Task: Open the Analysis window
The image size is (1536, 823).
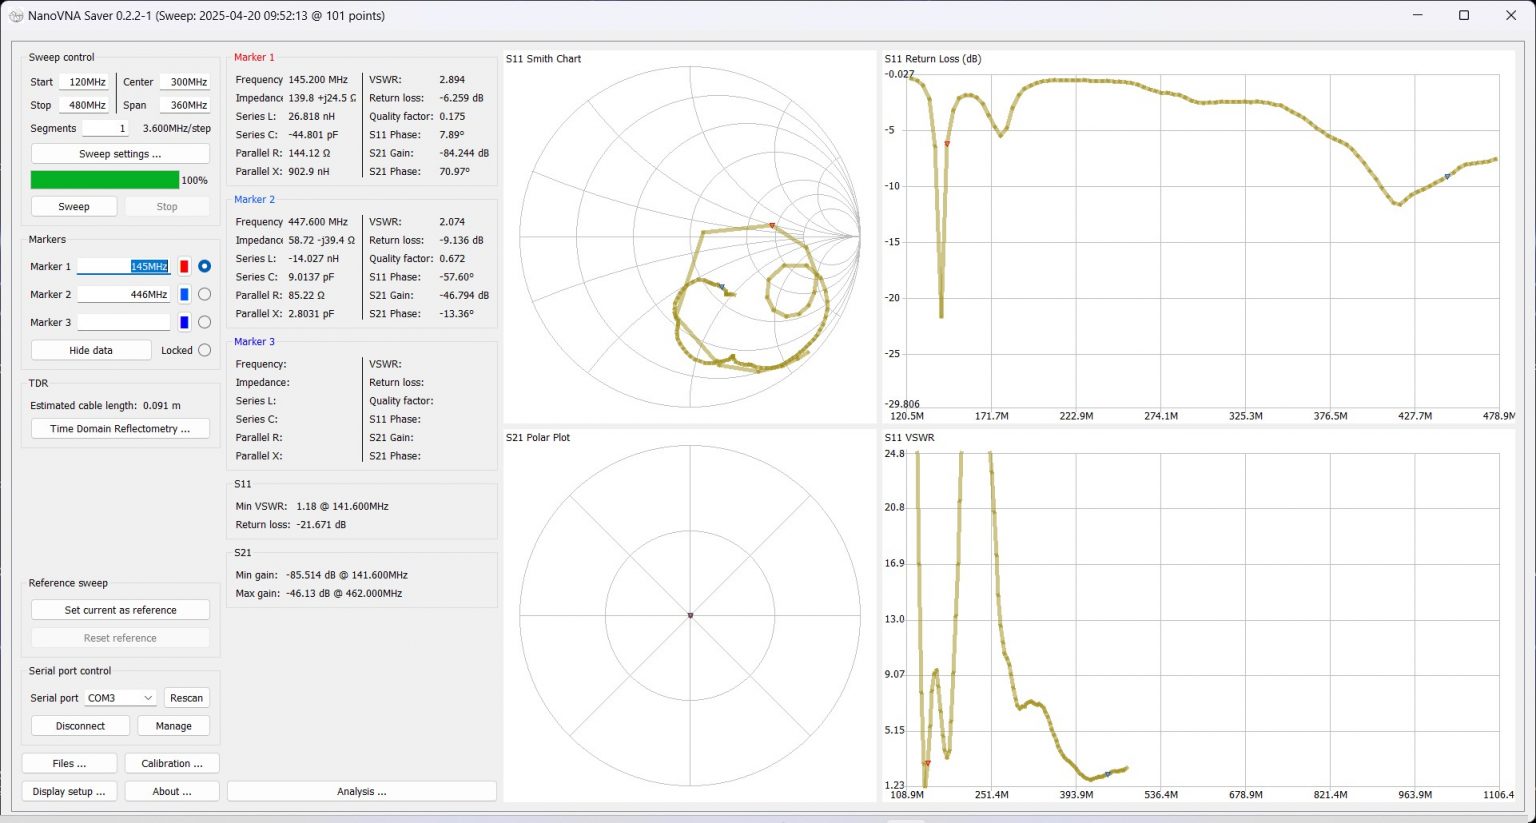Action: coord(361,791)
